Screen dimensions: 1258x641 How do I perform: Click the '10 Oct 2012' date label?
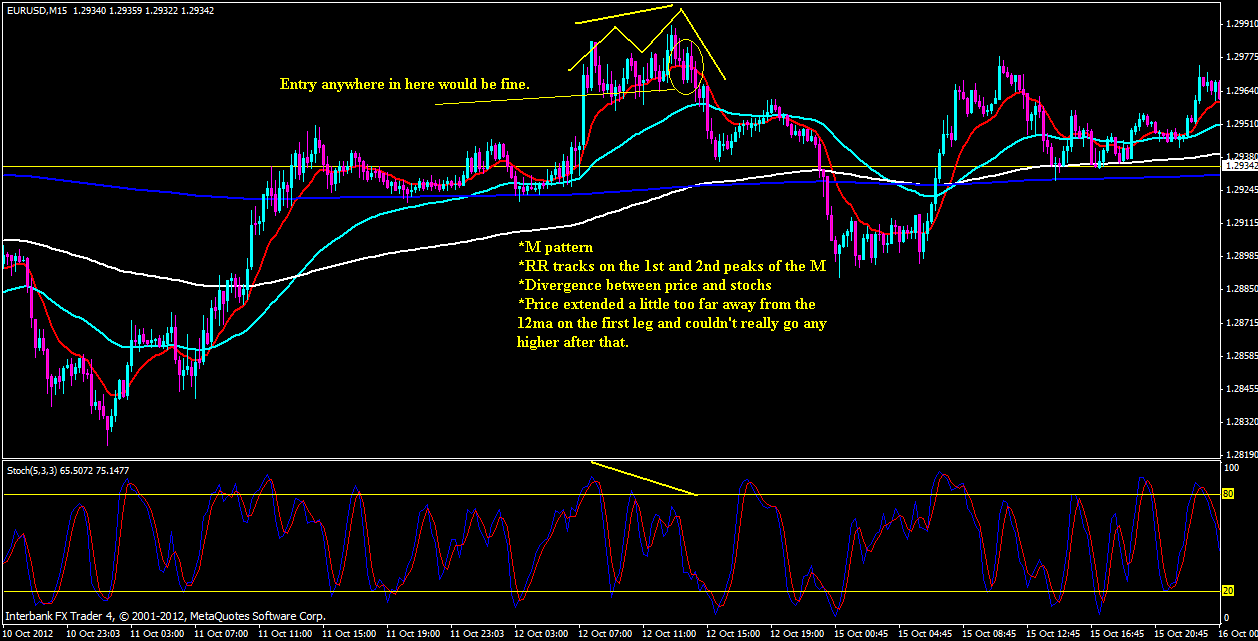pyautogui.click(x=27, y=633)
